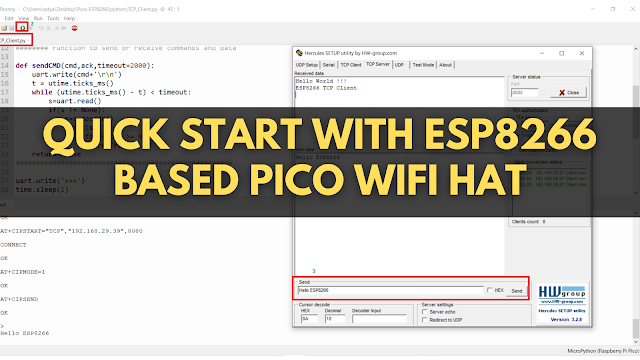Click the Port field showing 8080

(524, 93)
